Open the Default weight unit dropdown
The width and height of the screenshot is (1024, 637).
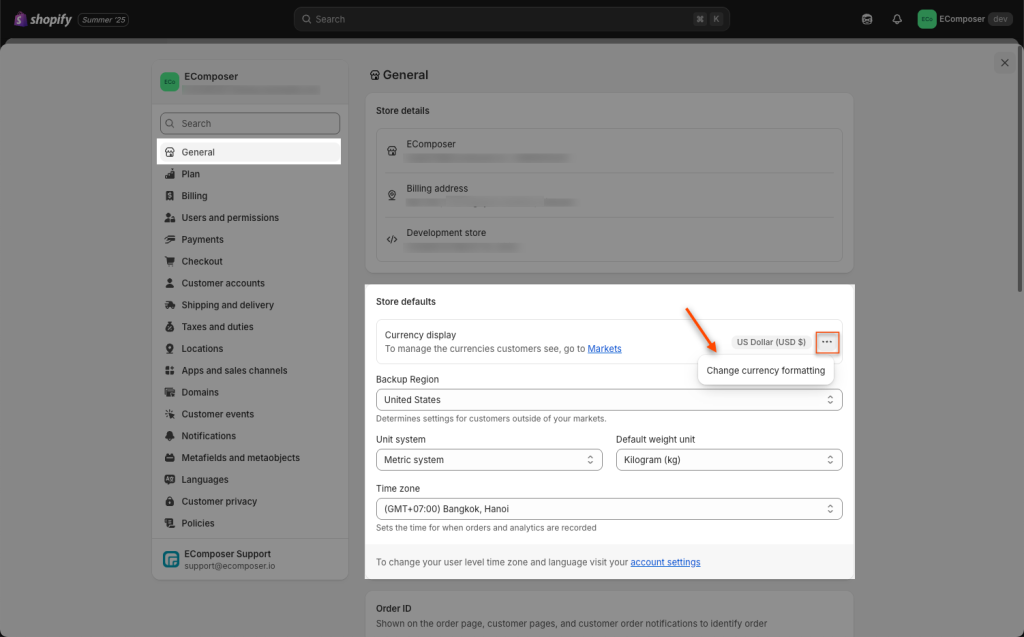pyautogui.click(x=729, y=460)
